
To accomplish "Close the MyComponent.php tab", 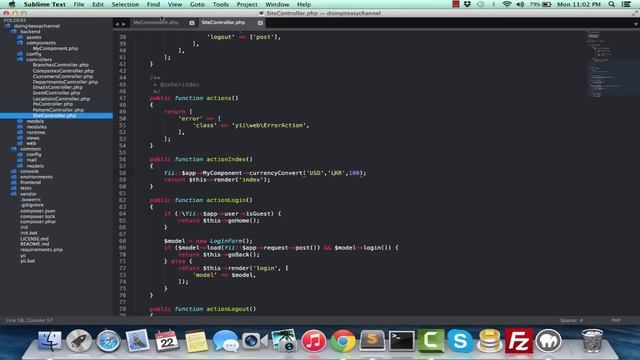I will tap(192, 23).
